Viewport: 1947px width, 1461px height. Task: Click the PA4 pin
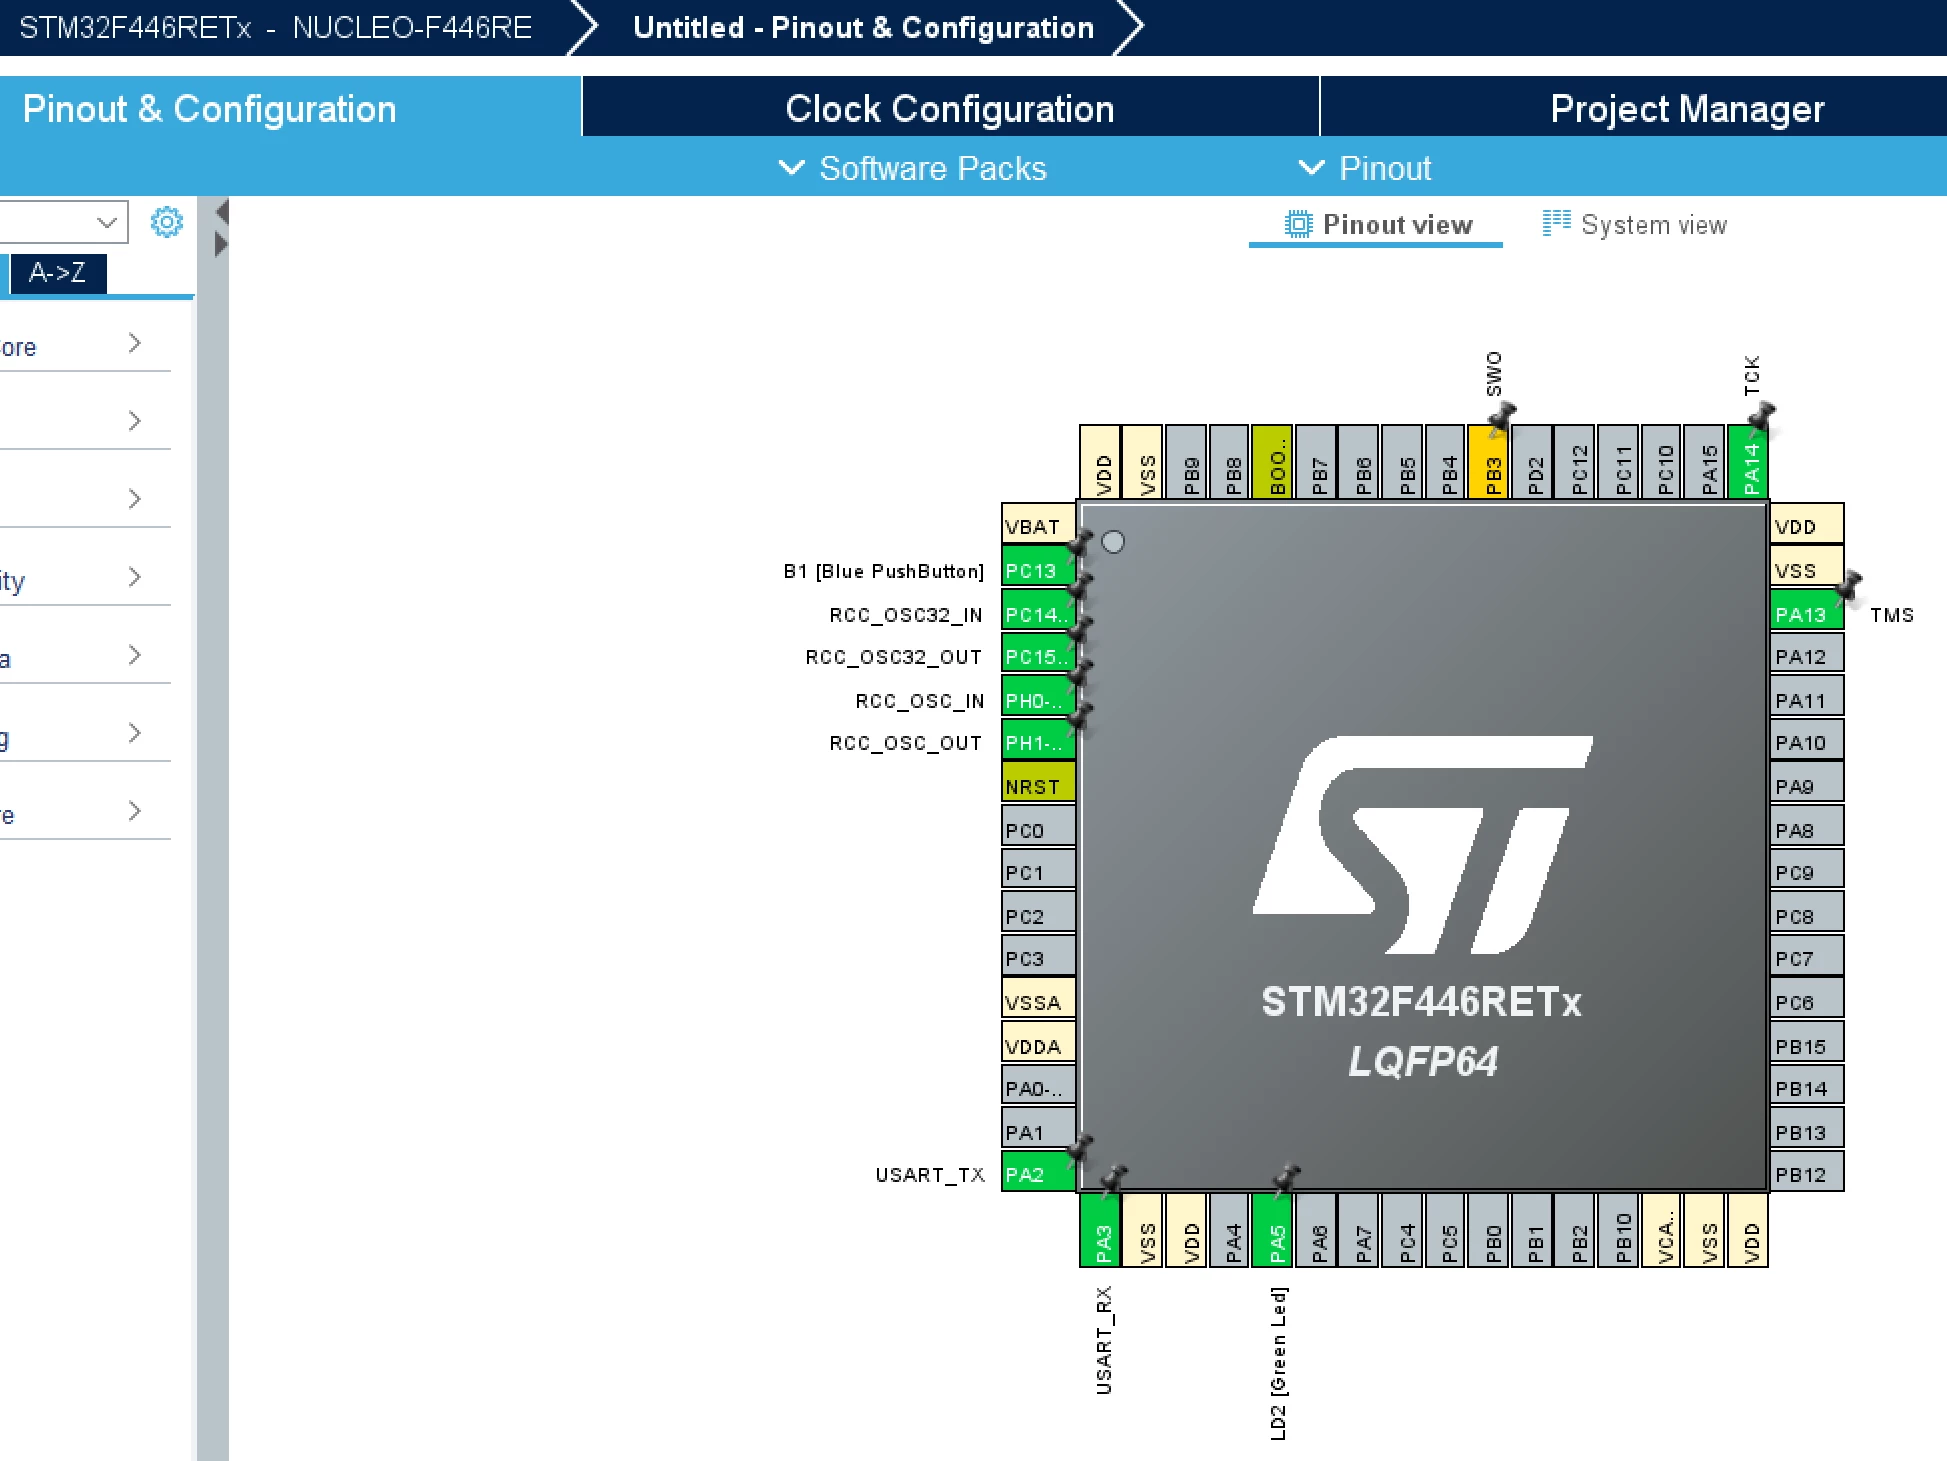pos(1230,1231)
